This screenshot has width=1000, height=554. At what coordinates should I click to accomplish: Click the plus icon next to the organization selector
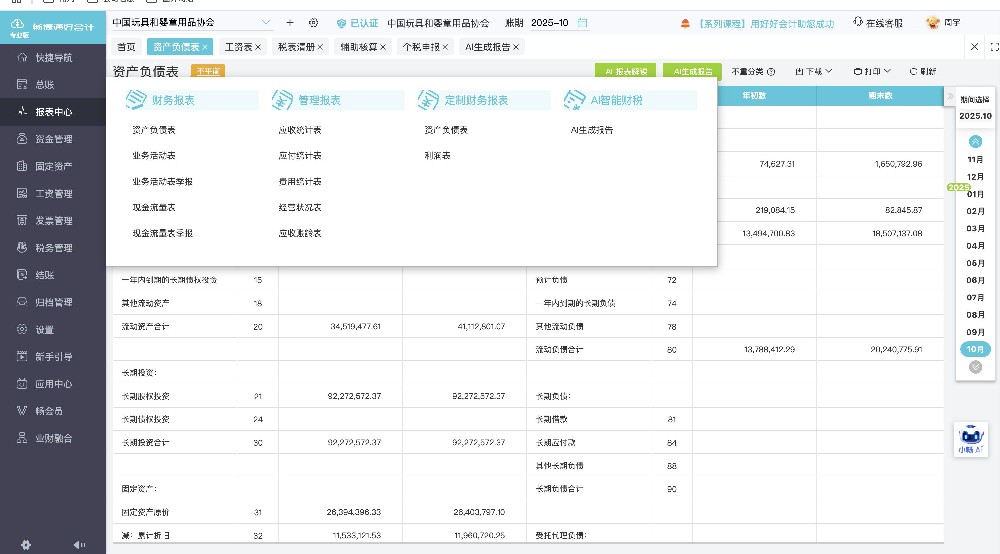pos(290,22)
